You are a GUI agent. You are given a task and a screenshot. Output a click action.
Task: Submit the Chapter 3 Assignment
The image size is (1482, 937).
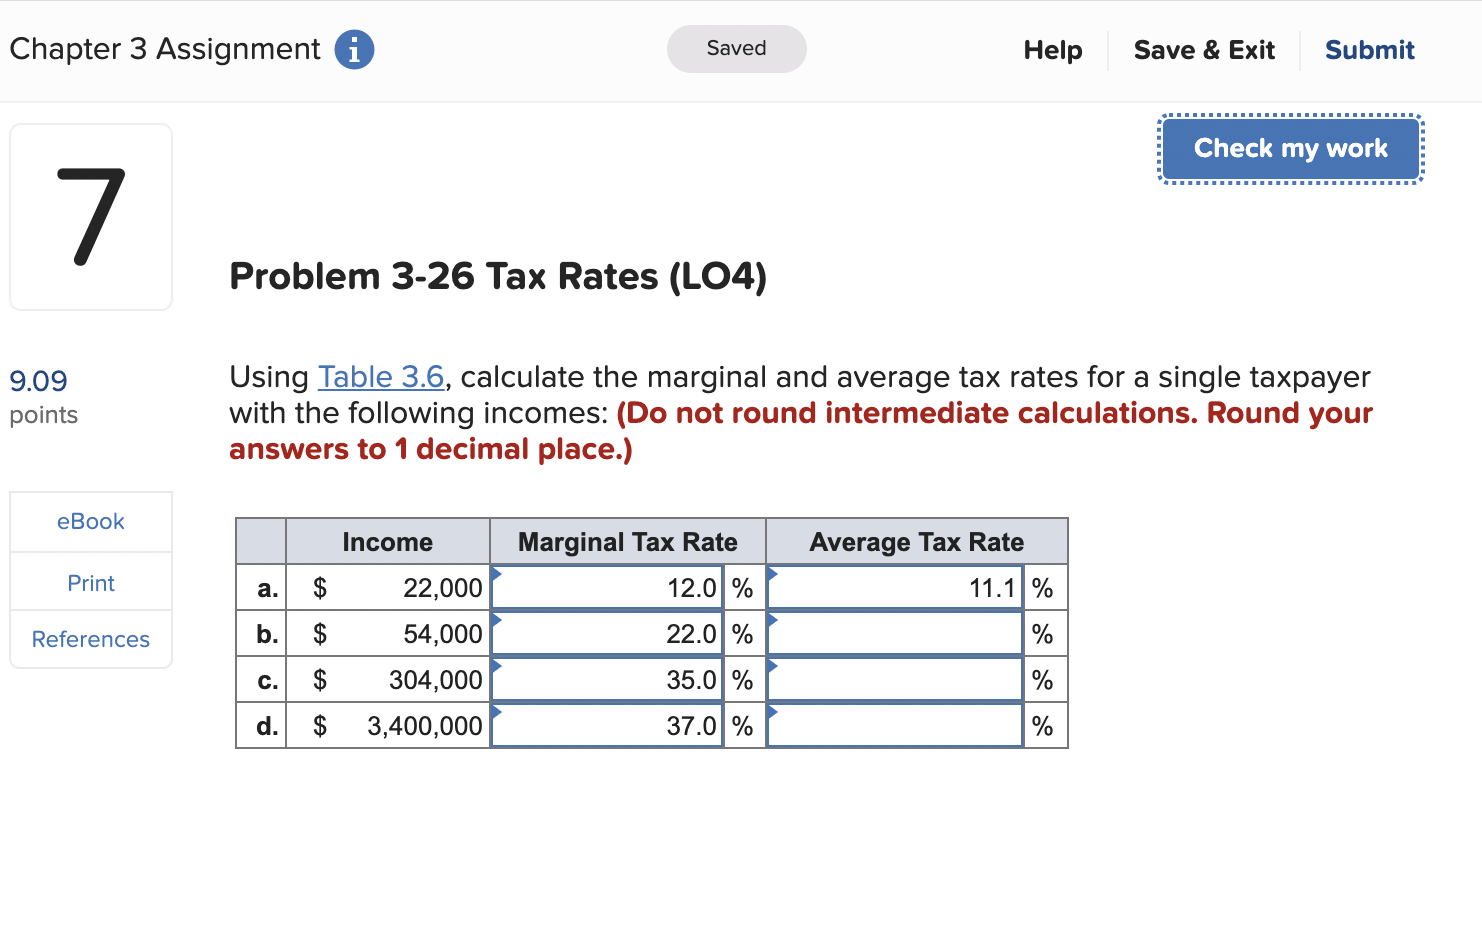1369,49
